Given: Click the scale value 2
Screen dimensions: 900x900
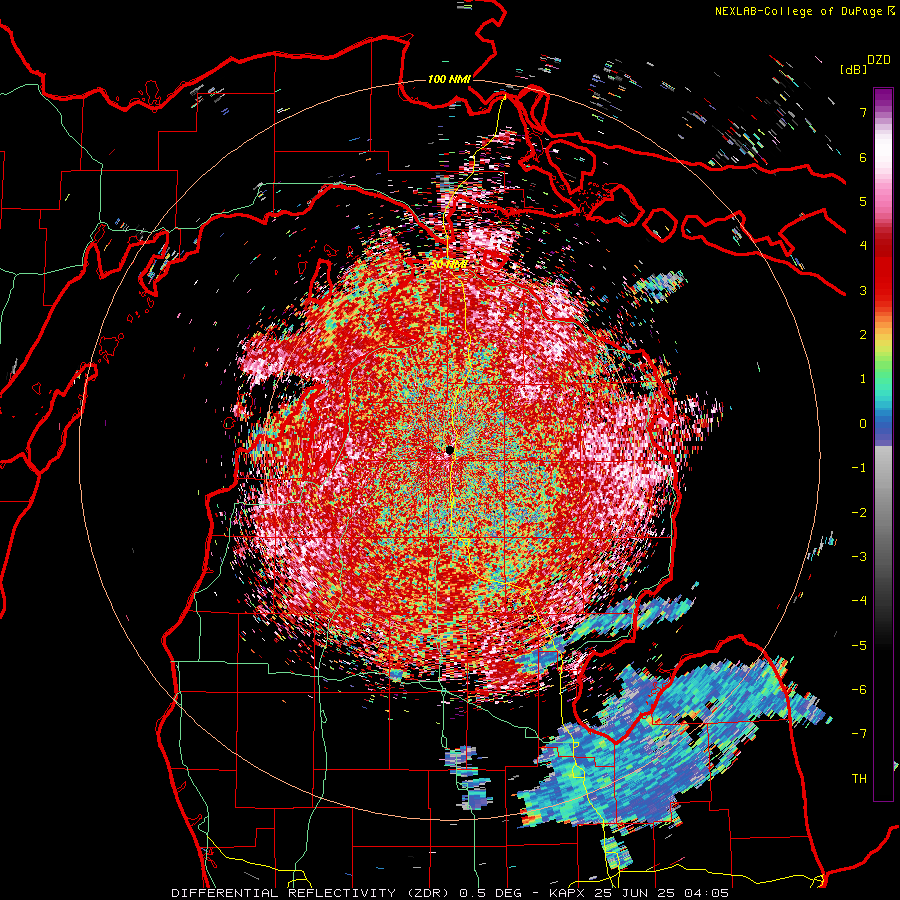Looking at the screenshot, I should point(863,335).
